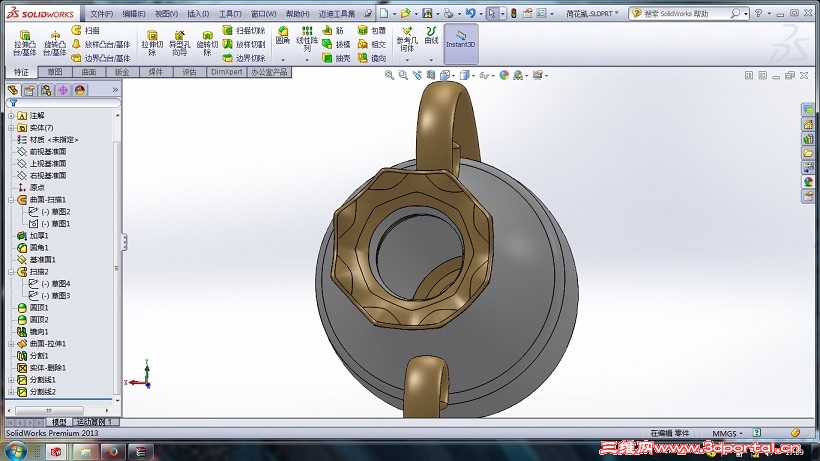Expand the 分割线2 feature node
The height and width of the screenshot is (461, 820).
(x=11, y=392)
